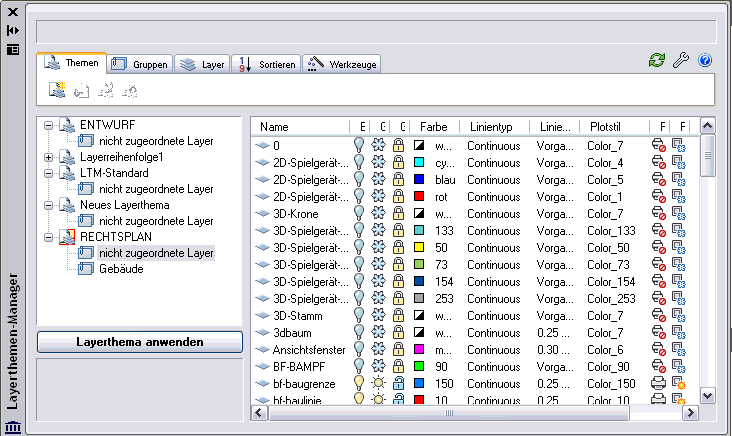Toggle plot icon for bf-baugrenze layer
The height and width of the screenshot is (436, 732).
tap(658, 384)
